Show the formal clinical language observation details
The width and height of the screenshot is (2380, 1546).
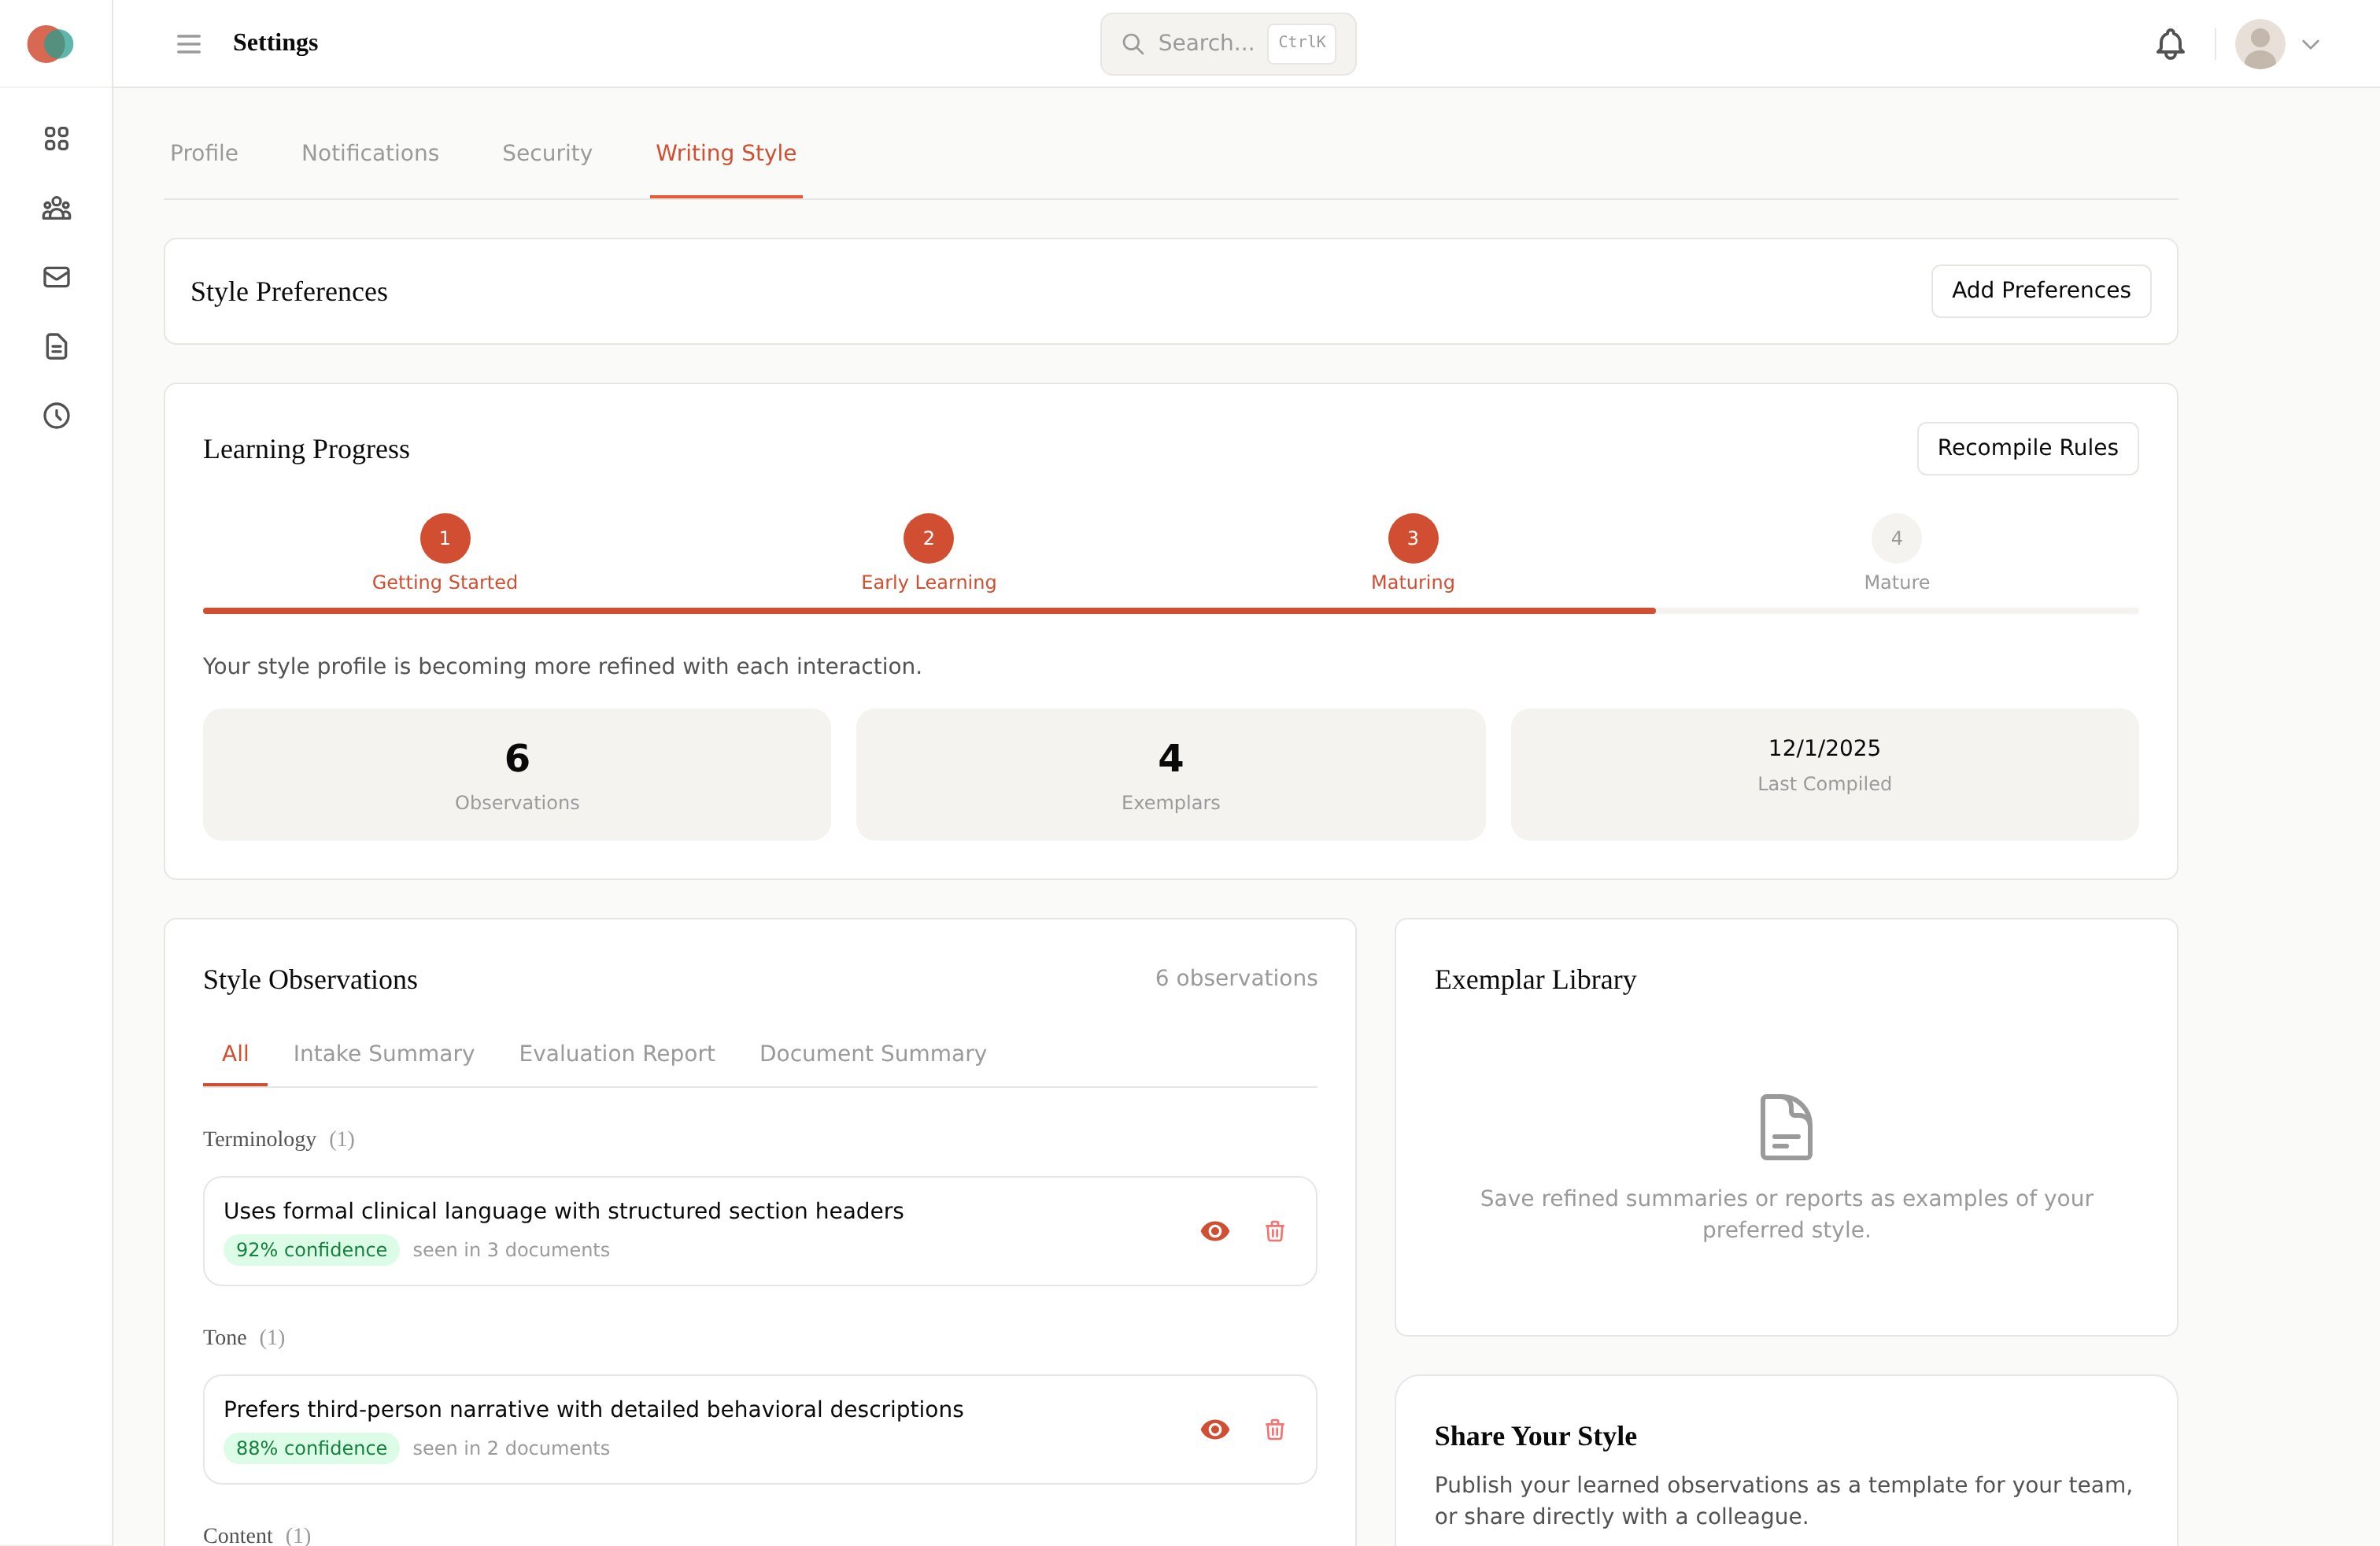click(x=1214, y=1231)
